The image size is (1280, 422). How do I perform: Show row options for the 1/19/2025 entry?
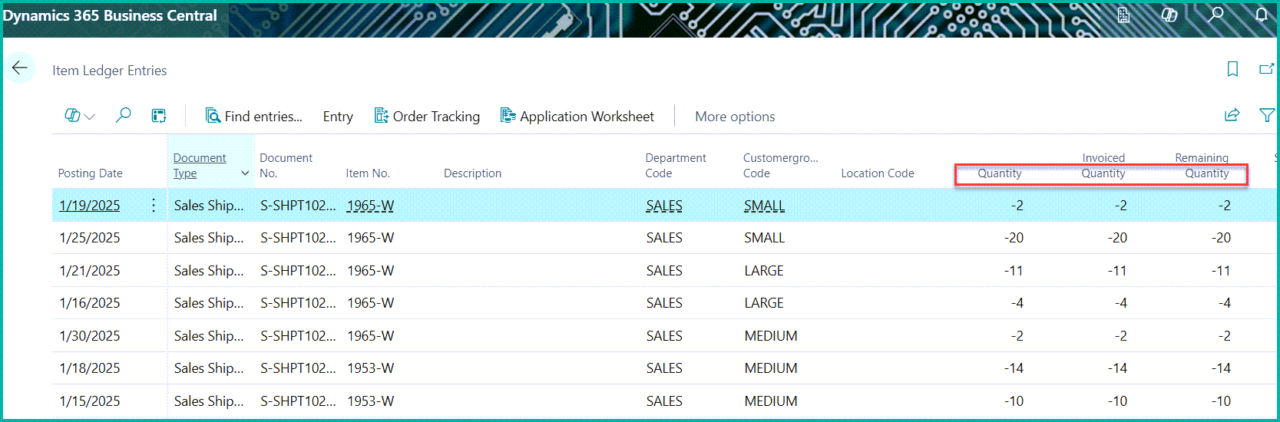point(153,206)
